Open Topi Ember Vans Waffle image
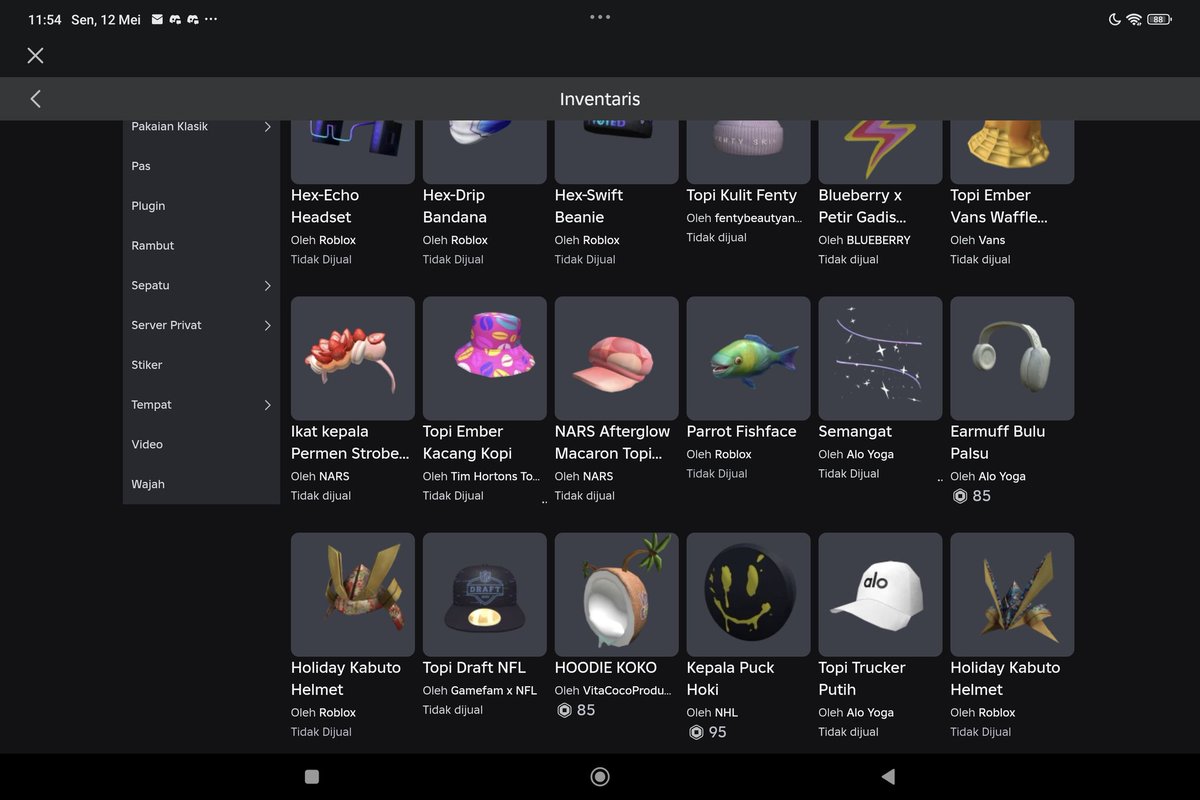Viewport: 1200px width, 800px height. click(x=1013, y=152)
